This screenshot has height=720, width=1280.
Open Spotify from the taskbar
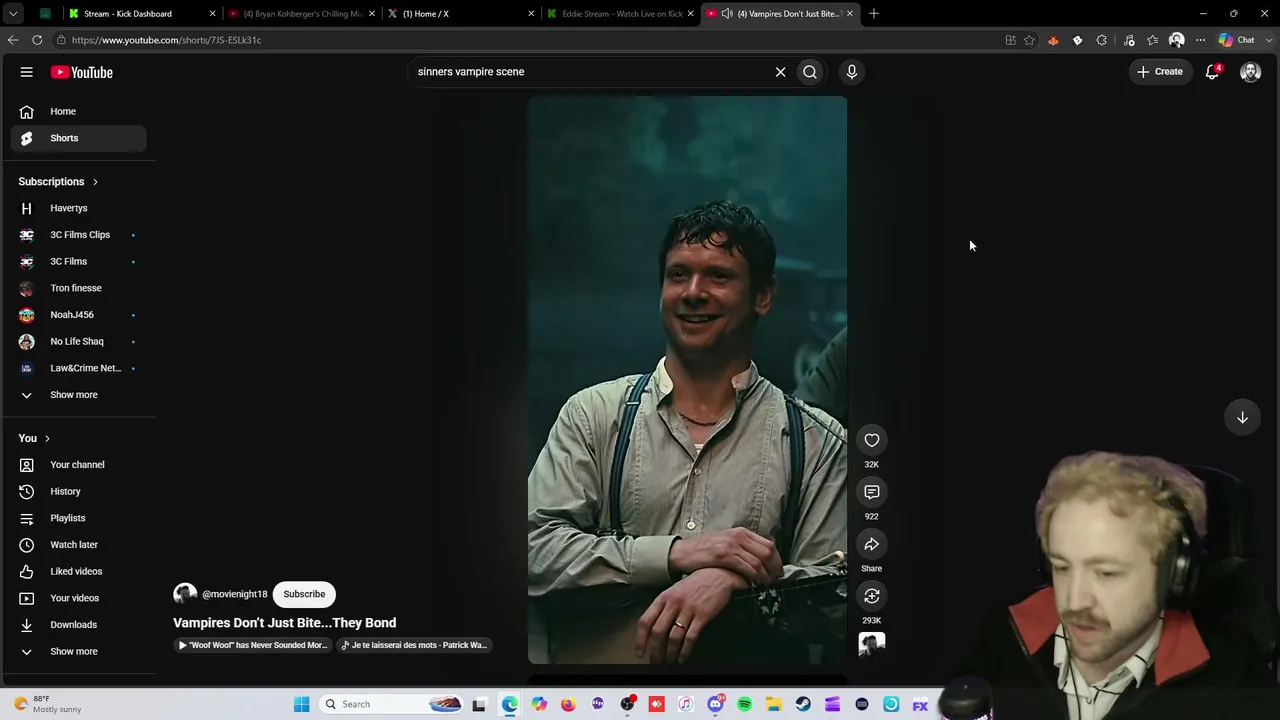click(745, 704)
